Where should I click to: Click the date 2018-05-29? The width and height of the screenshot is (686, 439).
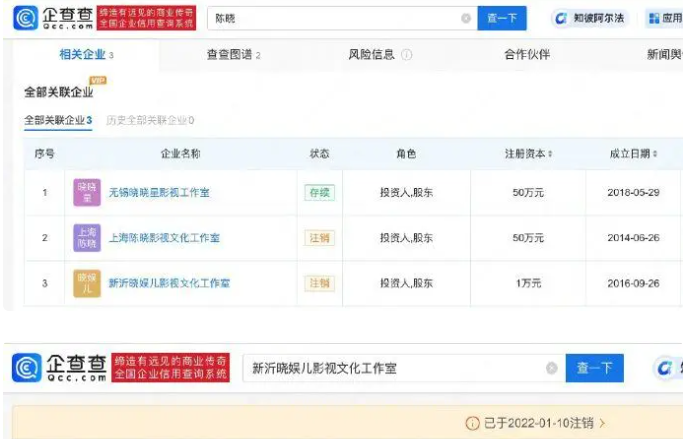tap(633, 193)
